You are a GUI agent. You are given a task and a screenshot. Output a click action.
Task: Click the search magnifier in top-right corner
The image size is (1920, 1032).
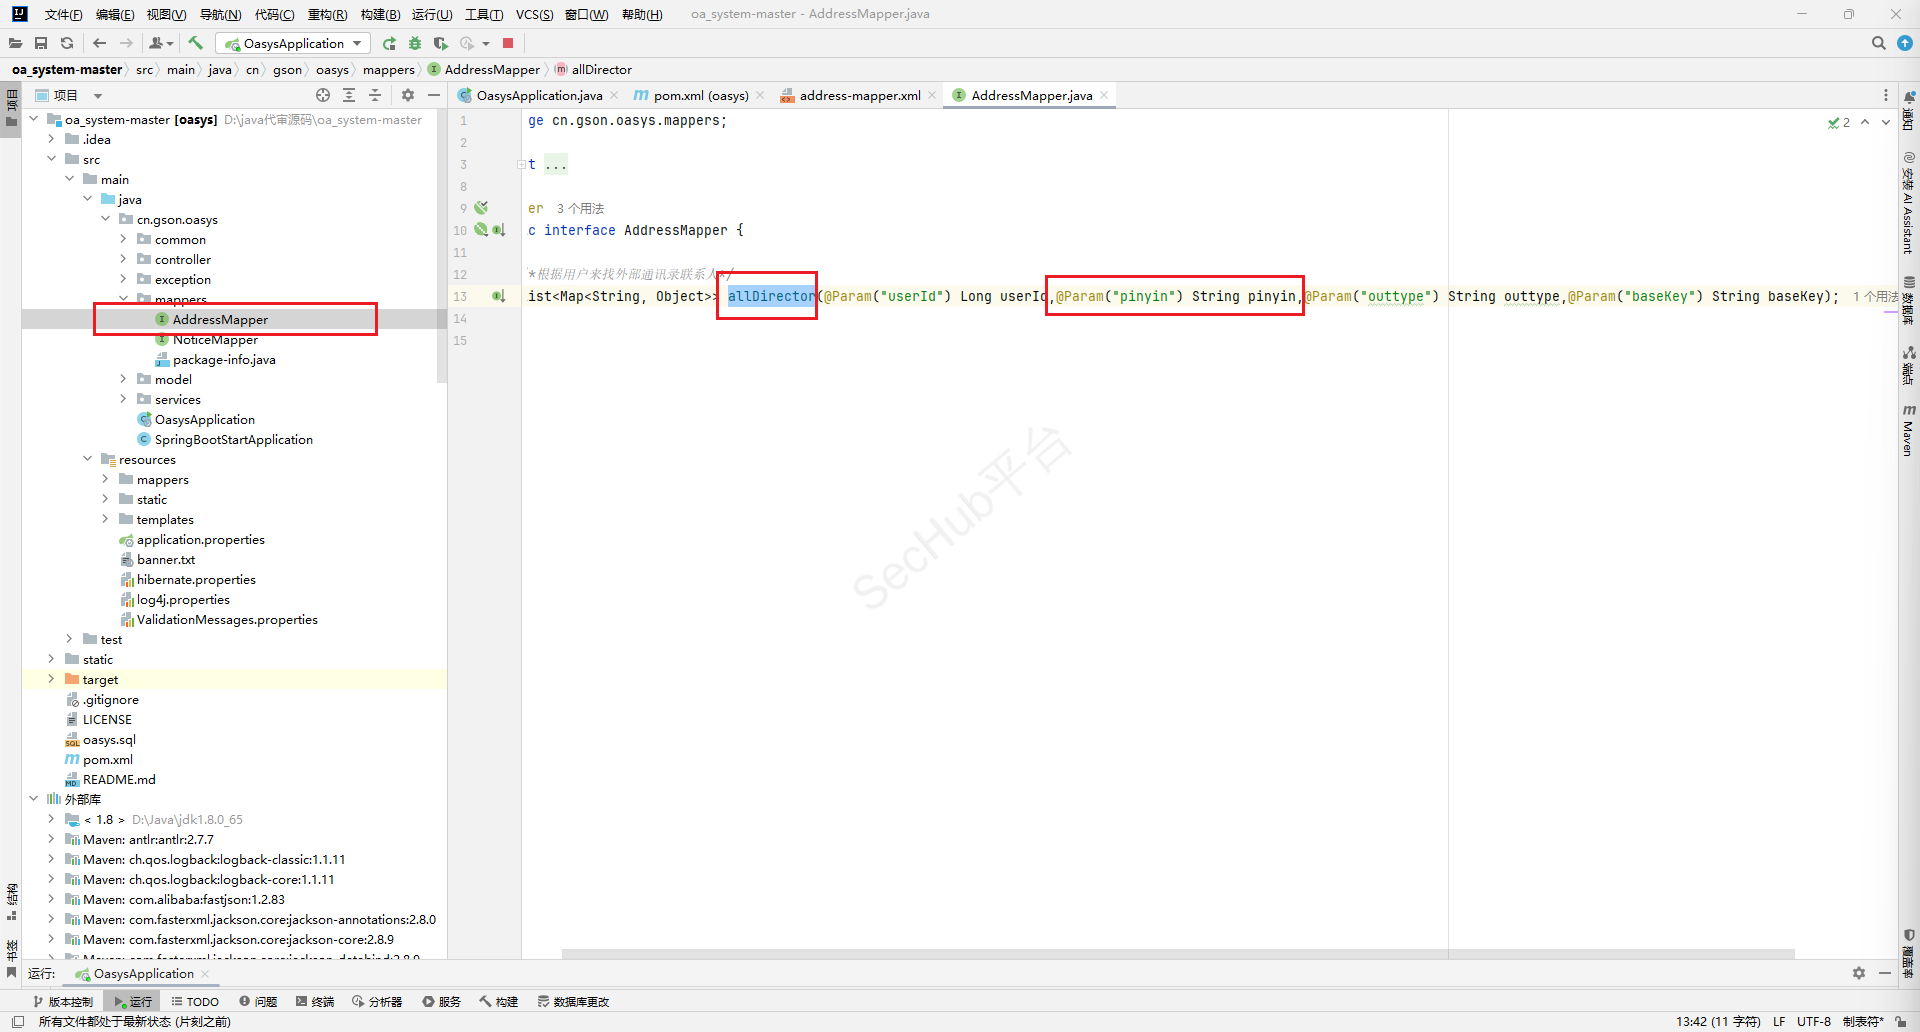pyautogui.click(x=1878, y=43)
